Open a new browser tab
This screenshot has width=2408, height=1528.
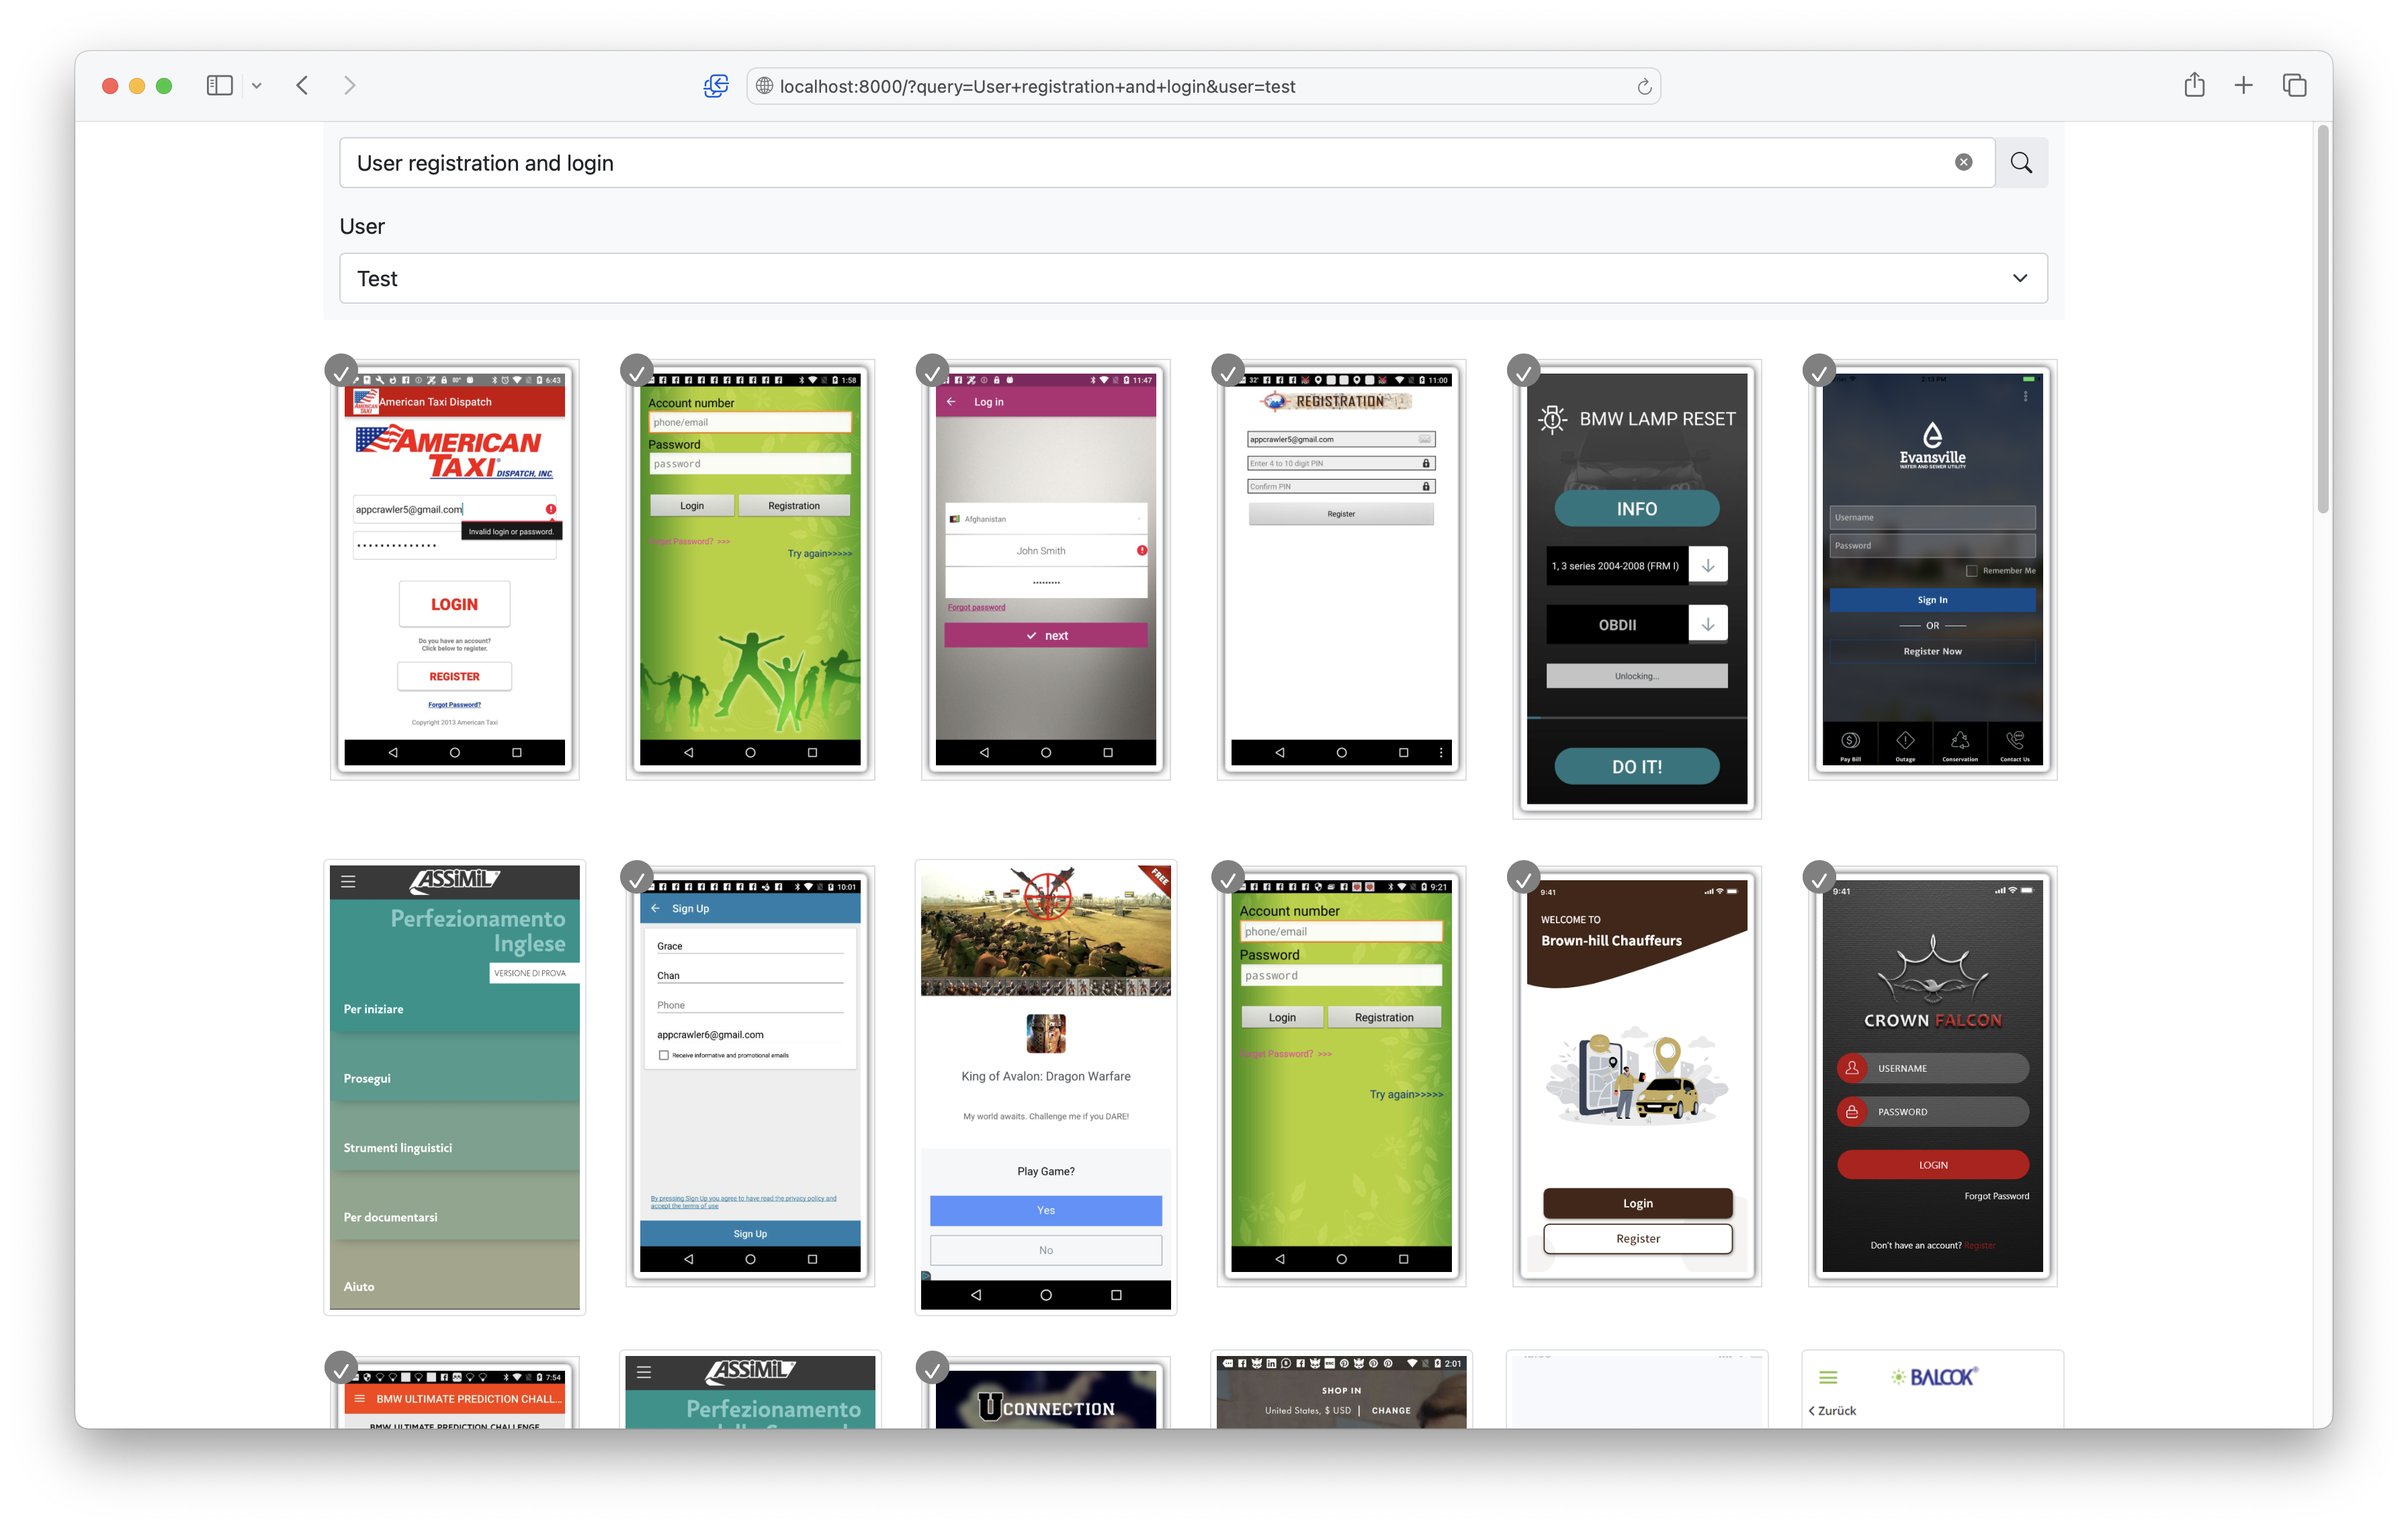2243,86
